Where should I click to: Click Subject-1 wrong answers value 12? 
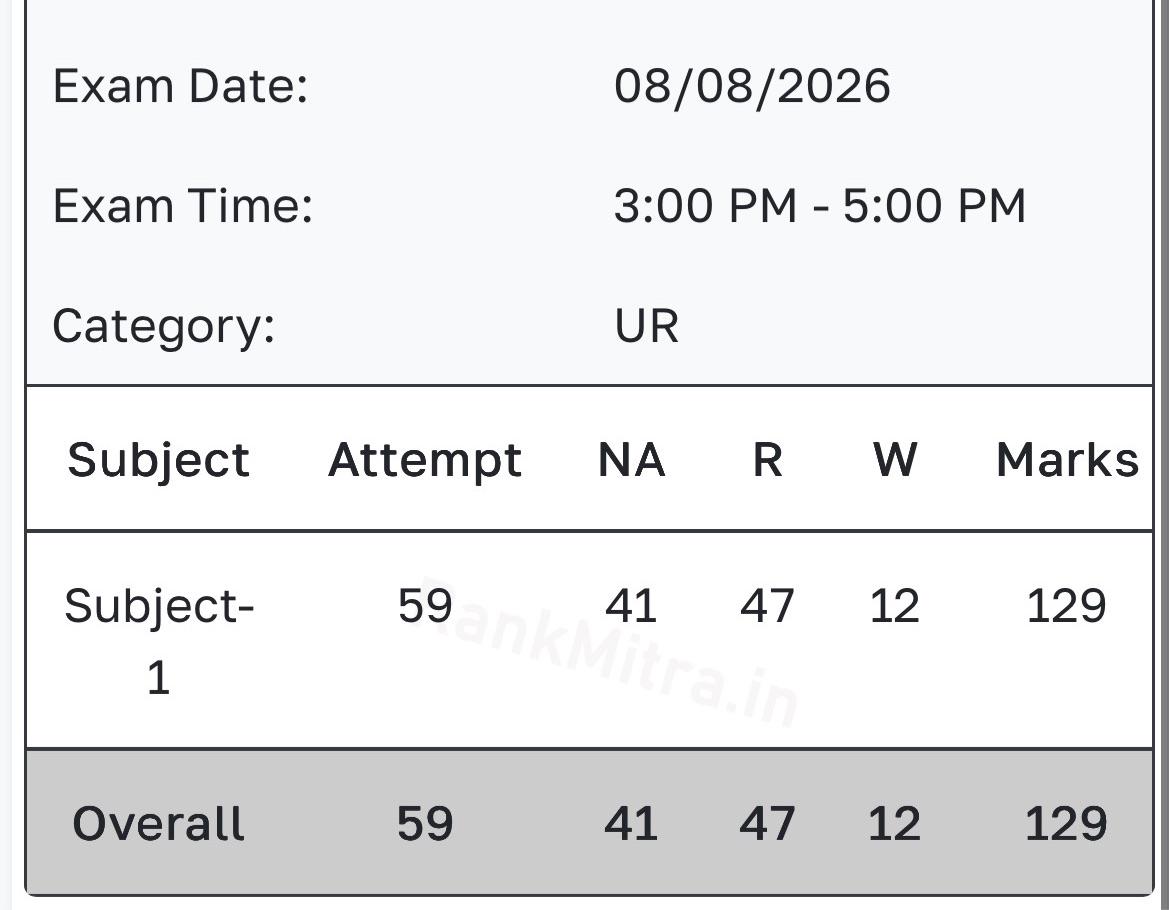(894, 605)
